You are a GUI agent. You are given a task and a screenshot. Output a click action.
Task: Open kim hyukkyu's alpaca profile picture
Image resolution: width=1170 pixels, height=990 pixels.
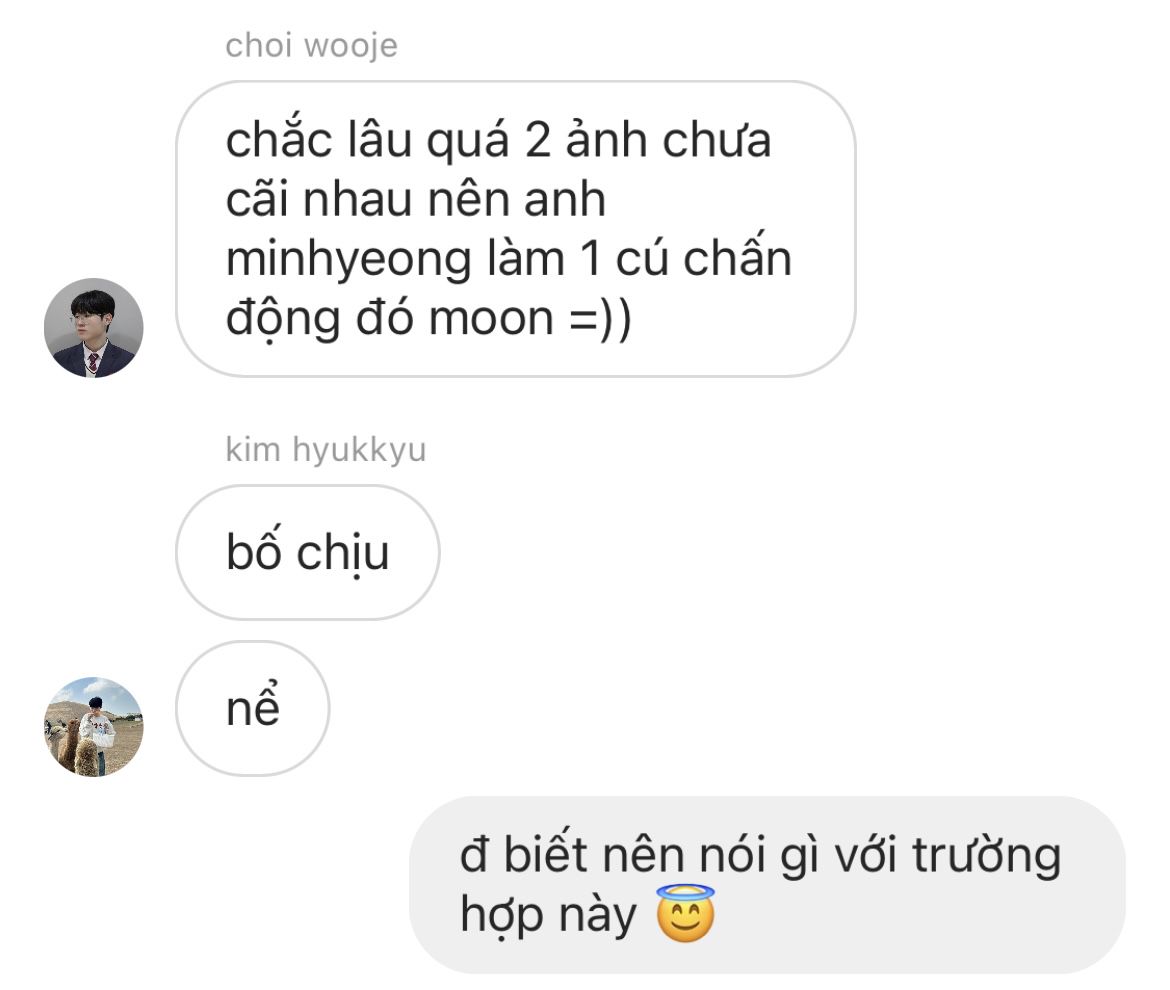click(93, 727)
